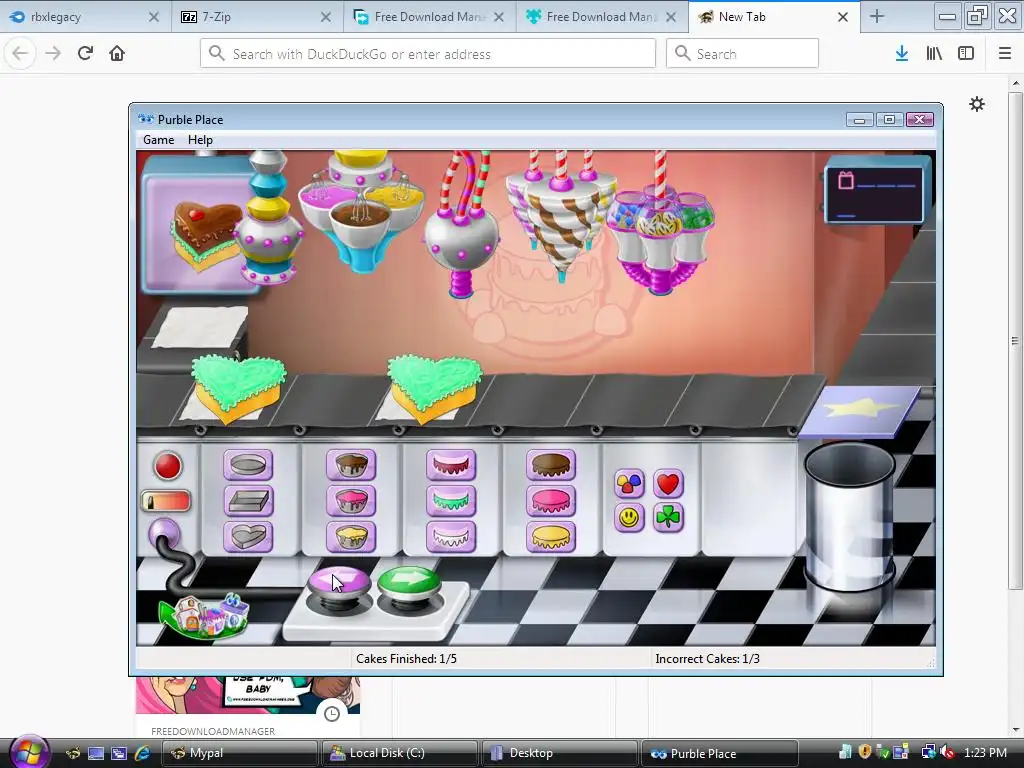1024x768 pixels.
Task: Click the Cakes Finished: 1/5 status text
Action: click(406, 659)
